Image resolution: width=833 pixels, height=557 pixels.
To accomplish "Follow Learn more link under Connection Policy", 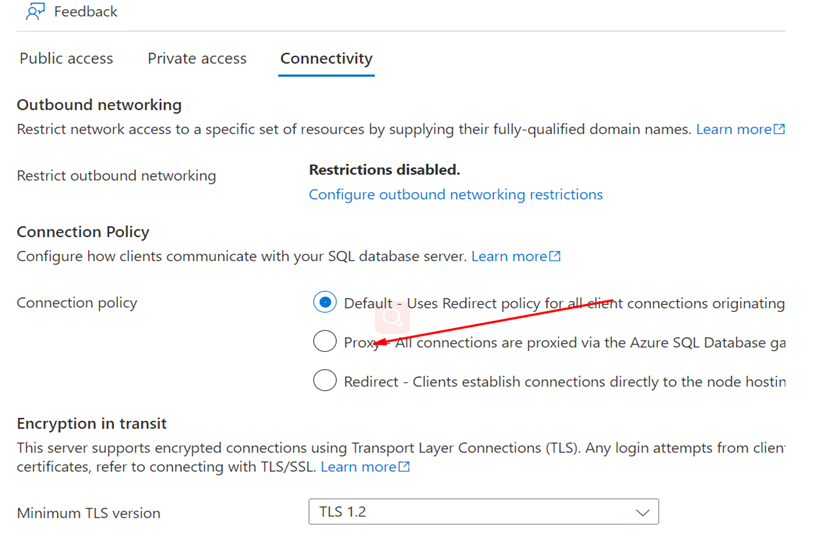I will click(509, 256).
